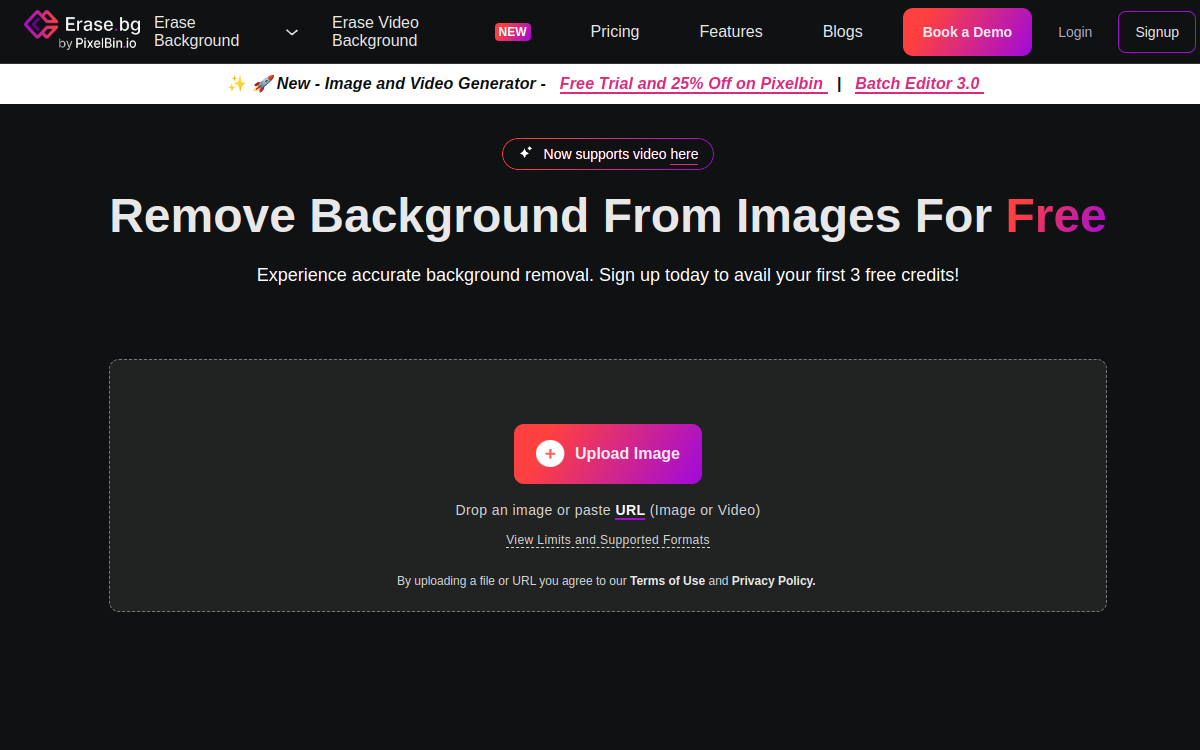Viewport: 1200px width, 750px height.
Task: Open the Batch Editor 3.0 link
Action: tap(918, 84)
